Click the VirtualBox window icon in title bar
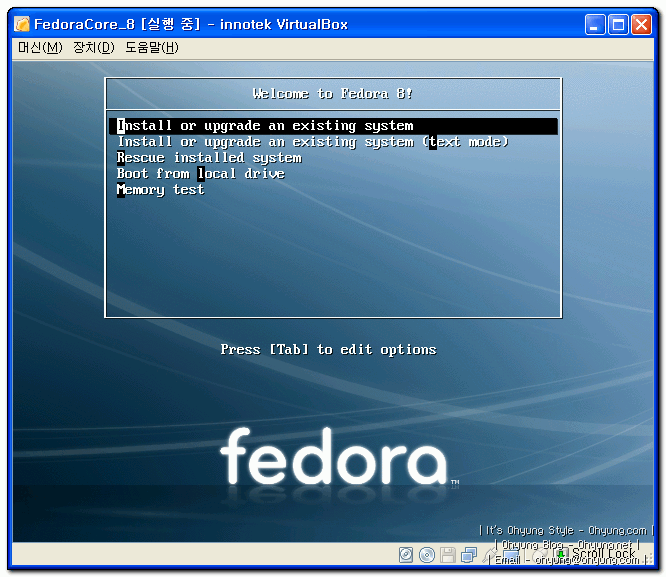 22,24
